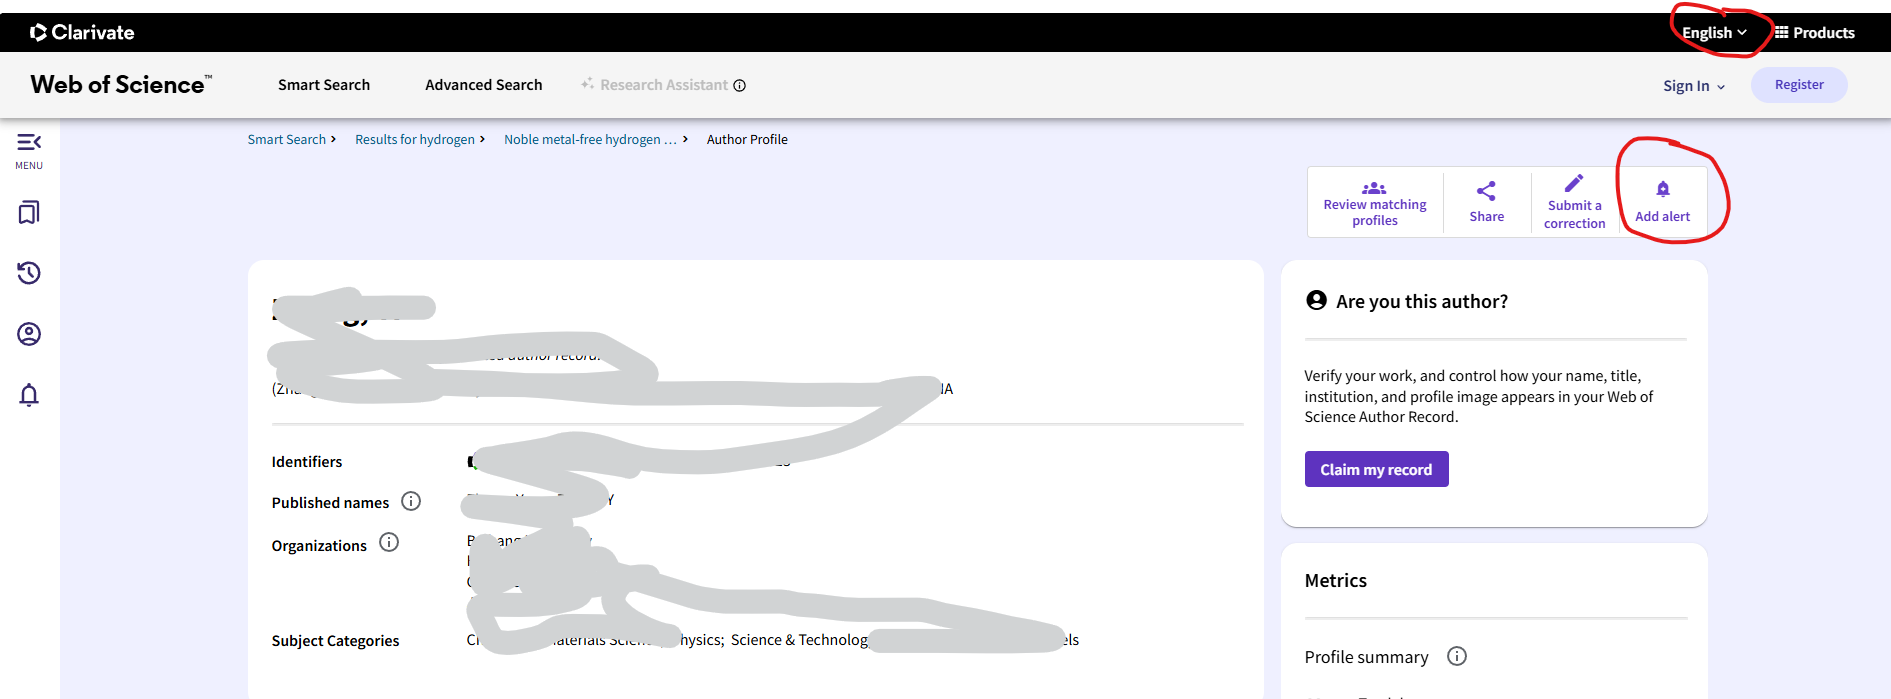
Task: Open the Advanced Search tab
Action: [484, 85]
